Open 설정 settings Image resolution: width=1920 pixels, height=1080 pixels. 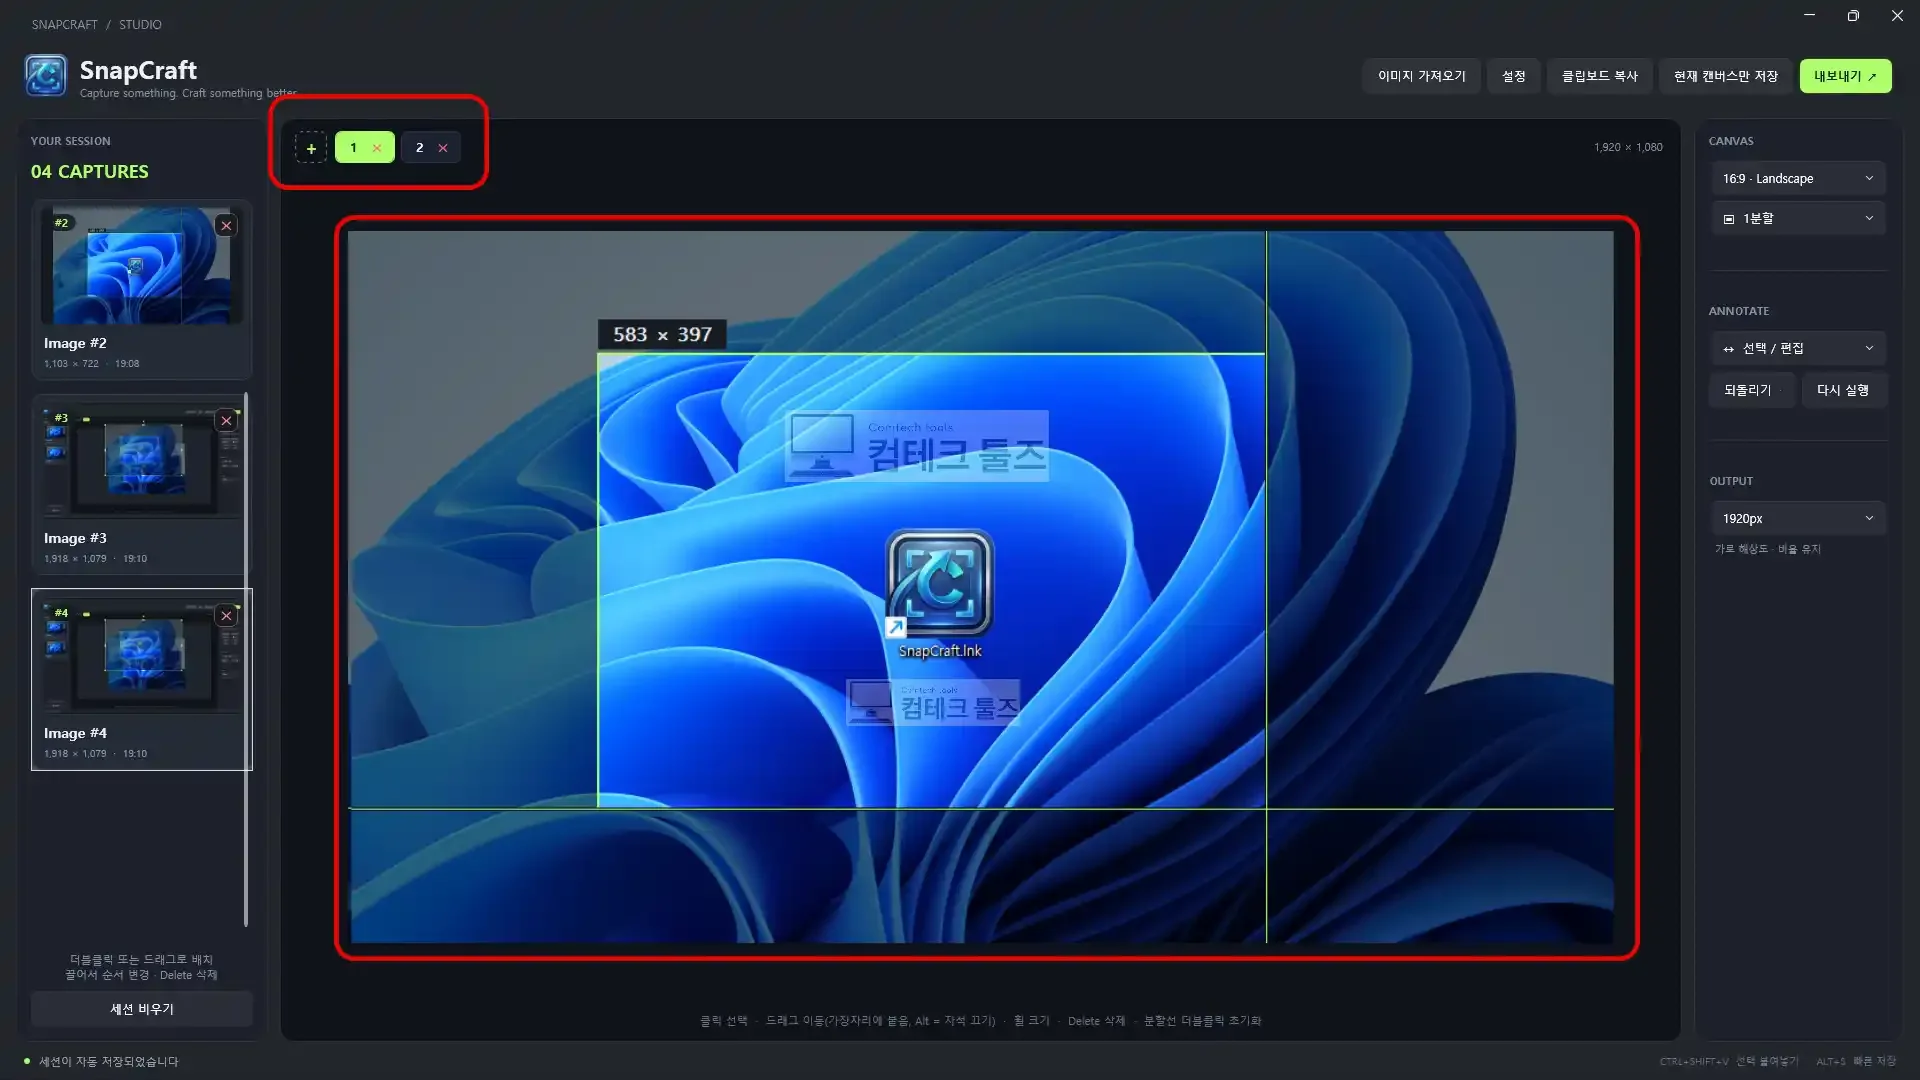pyautogui.click(x=1513, y=76)
